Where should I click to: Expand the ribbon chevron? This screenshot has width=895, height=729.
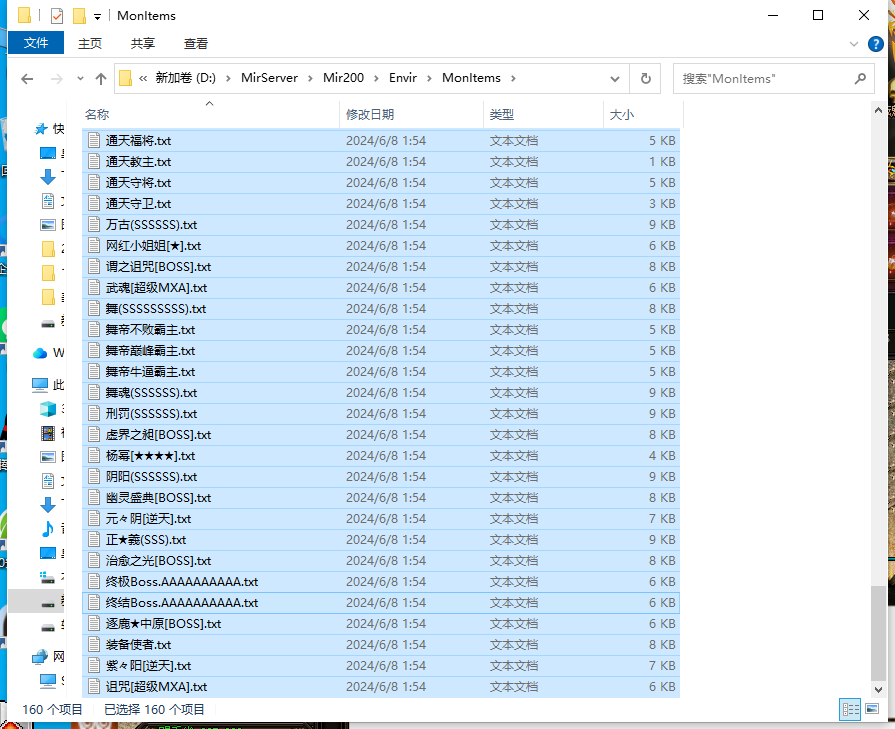click(854, 44)
